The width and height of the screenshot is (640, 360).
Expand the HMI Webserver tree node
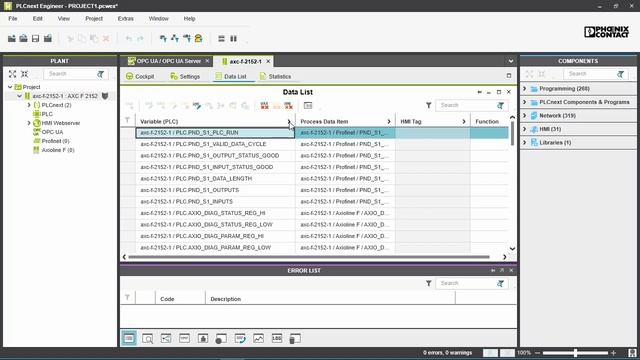[29, 123]
